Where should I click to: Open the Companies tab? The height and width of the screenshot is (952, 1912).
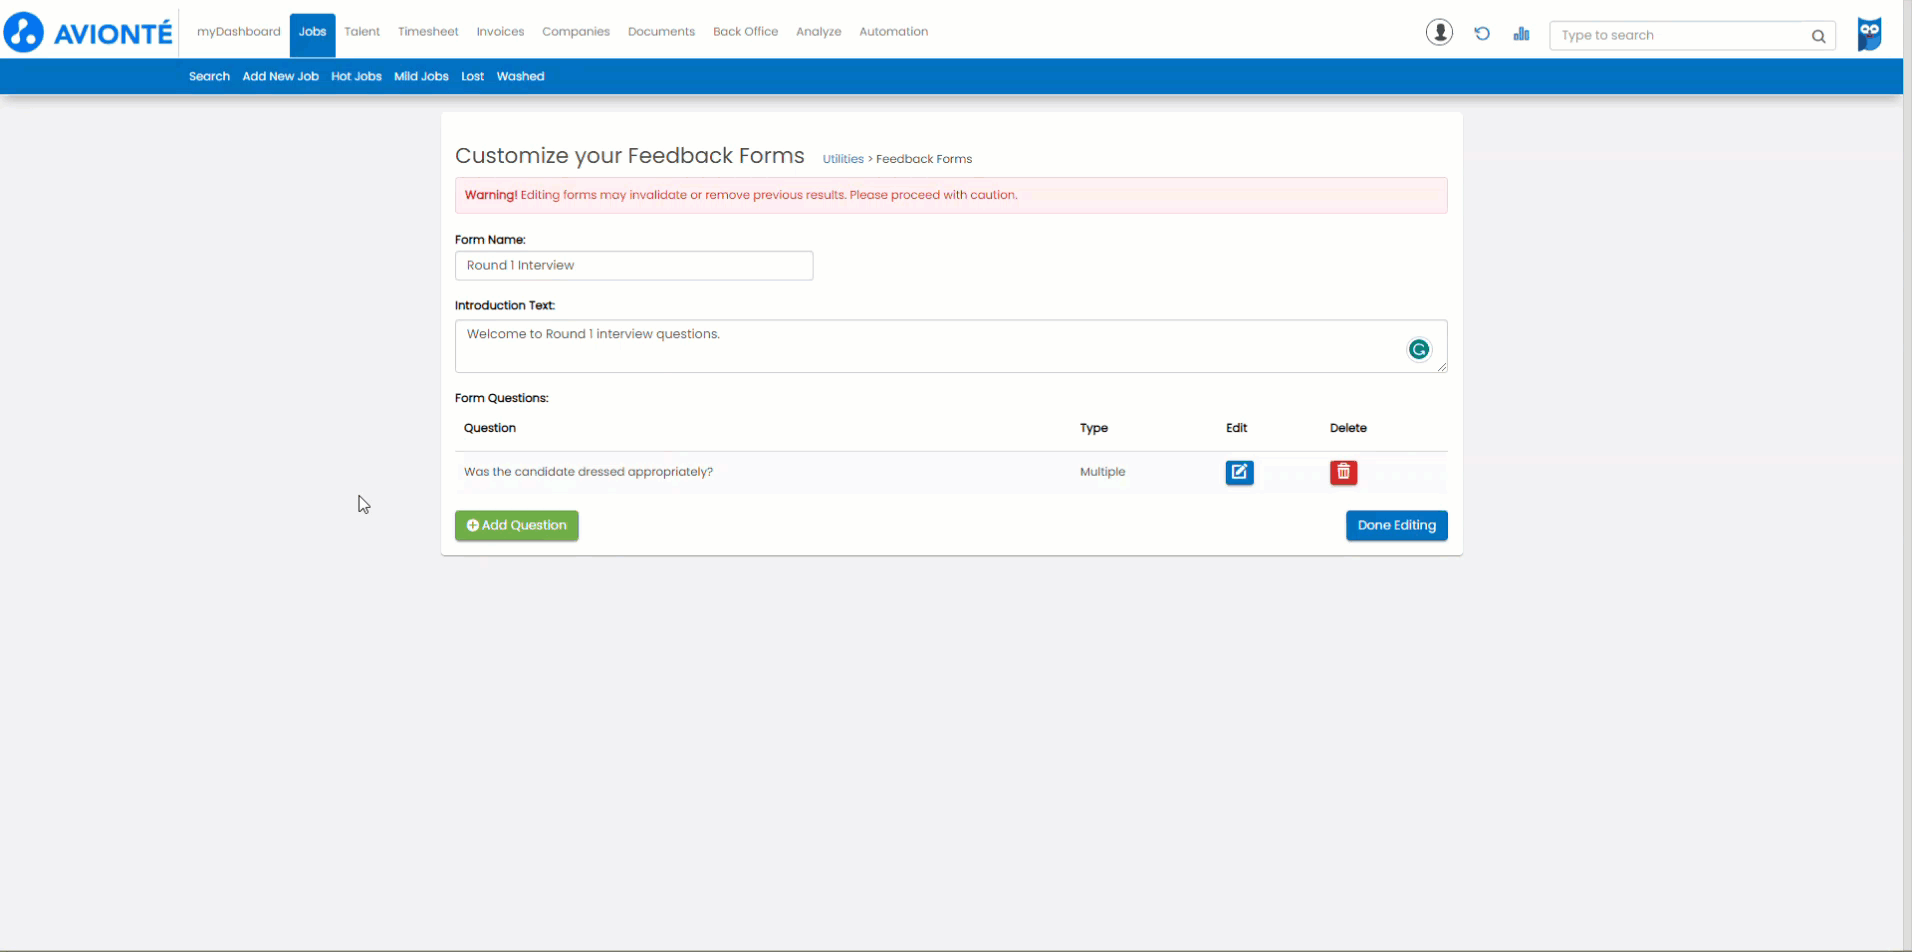(x=576, y=32)
